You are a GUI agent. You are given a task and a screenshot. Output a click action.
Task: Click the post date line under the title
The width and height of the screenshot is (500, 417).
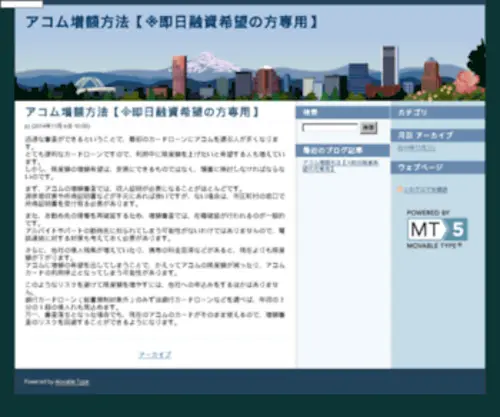[x=58, y=126]
